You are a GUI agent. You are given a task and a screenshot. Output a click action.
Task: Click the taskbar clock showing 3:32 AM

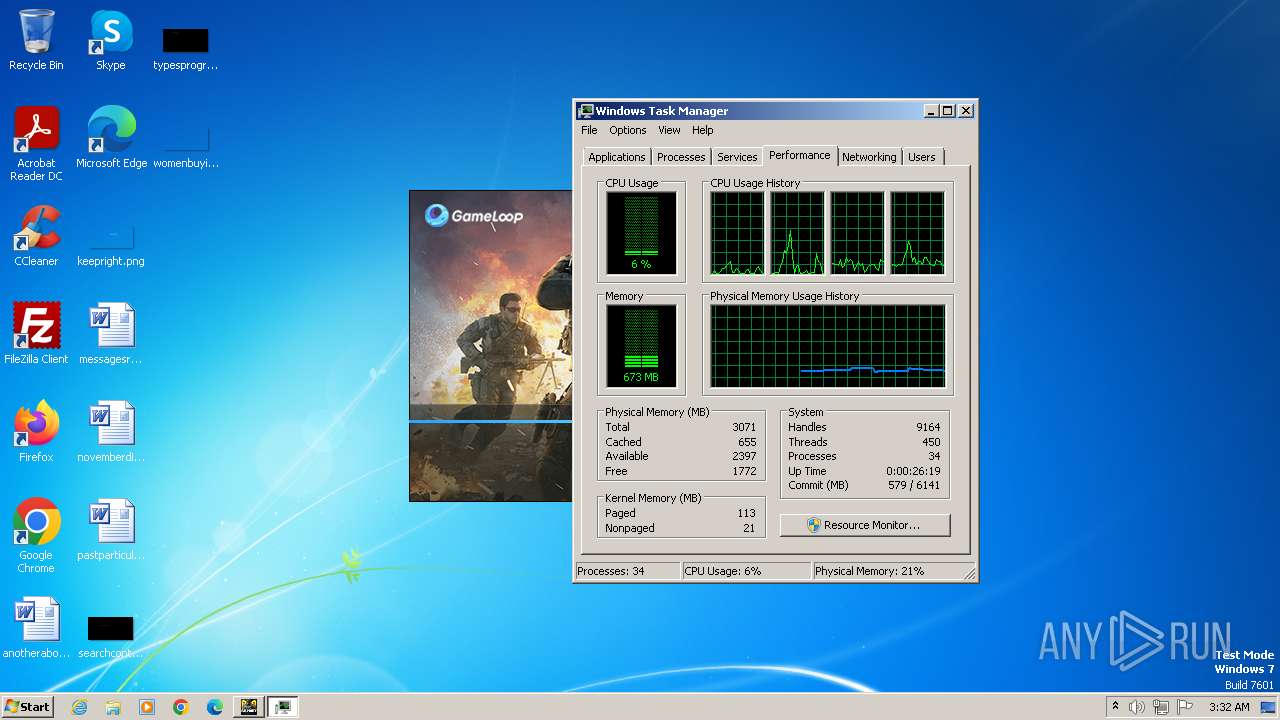1229,707
